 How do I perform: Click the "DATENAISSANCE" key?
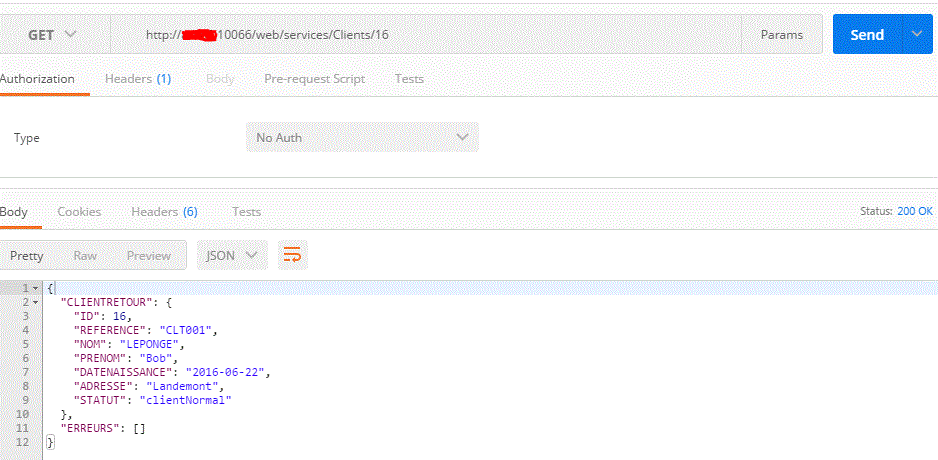tap(124, 373)
